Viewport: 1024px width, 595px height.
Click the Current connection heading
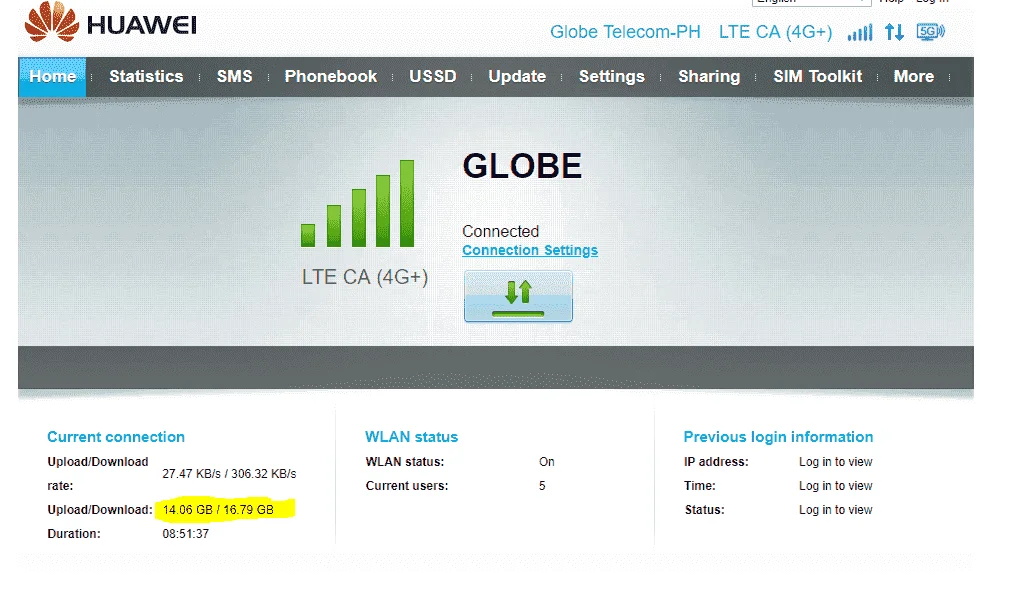(x=116, y=437)
